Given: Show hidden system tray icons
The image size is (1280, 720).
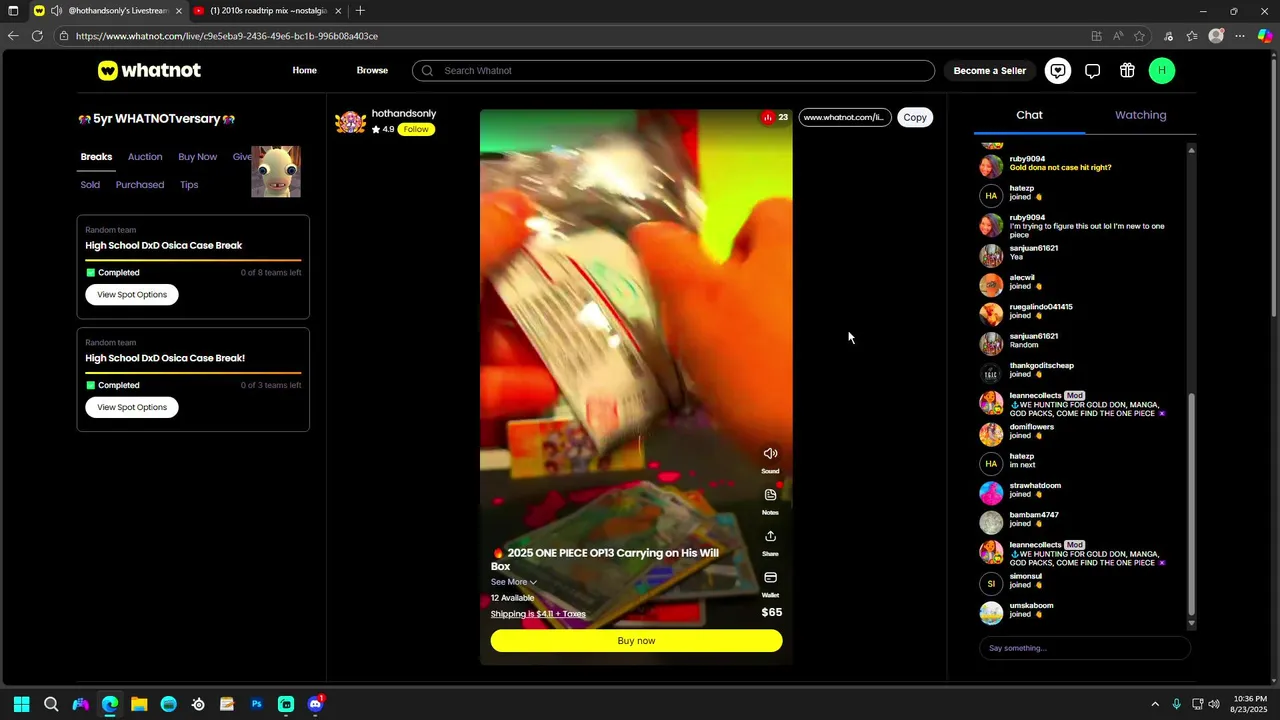Looking at the screenshot, I should coord(1155,704).
